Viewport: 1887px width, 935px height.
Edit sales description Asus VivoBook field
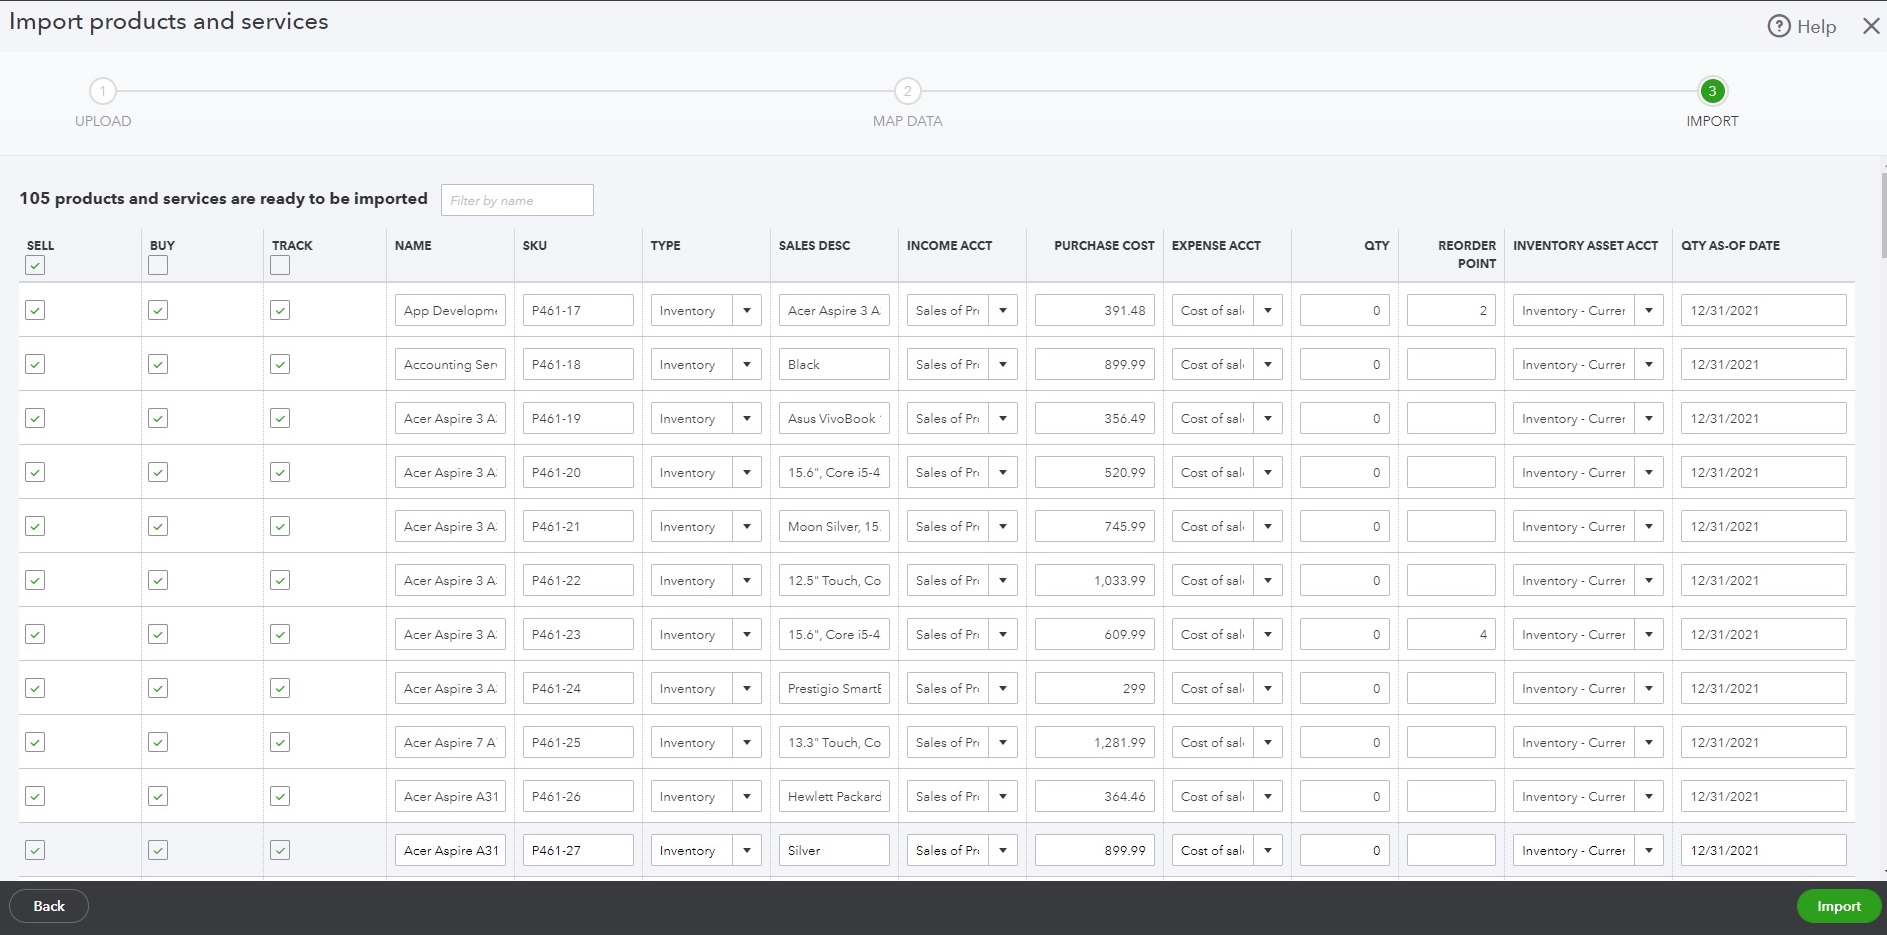[x=834, y=418]
